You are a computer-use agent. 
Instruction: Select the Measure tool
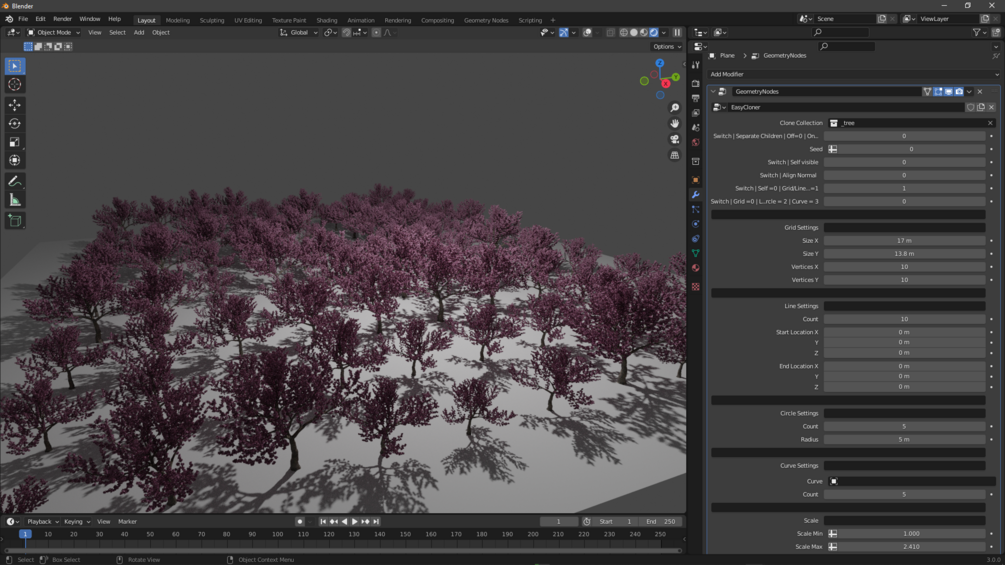(14, 200)
